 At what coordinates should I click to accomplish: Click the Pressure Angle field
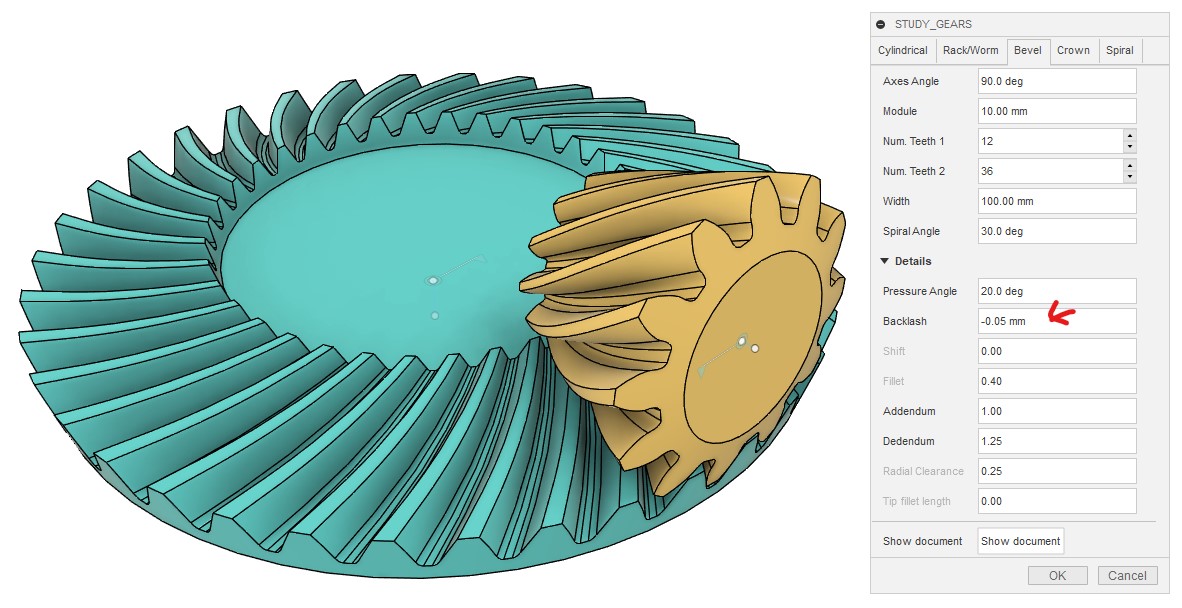(x=1056, y=291)
